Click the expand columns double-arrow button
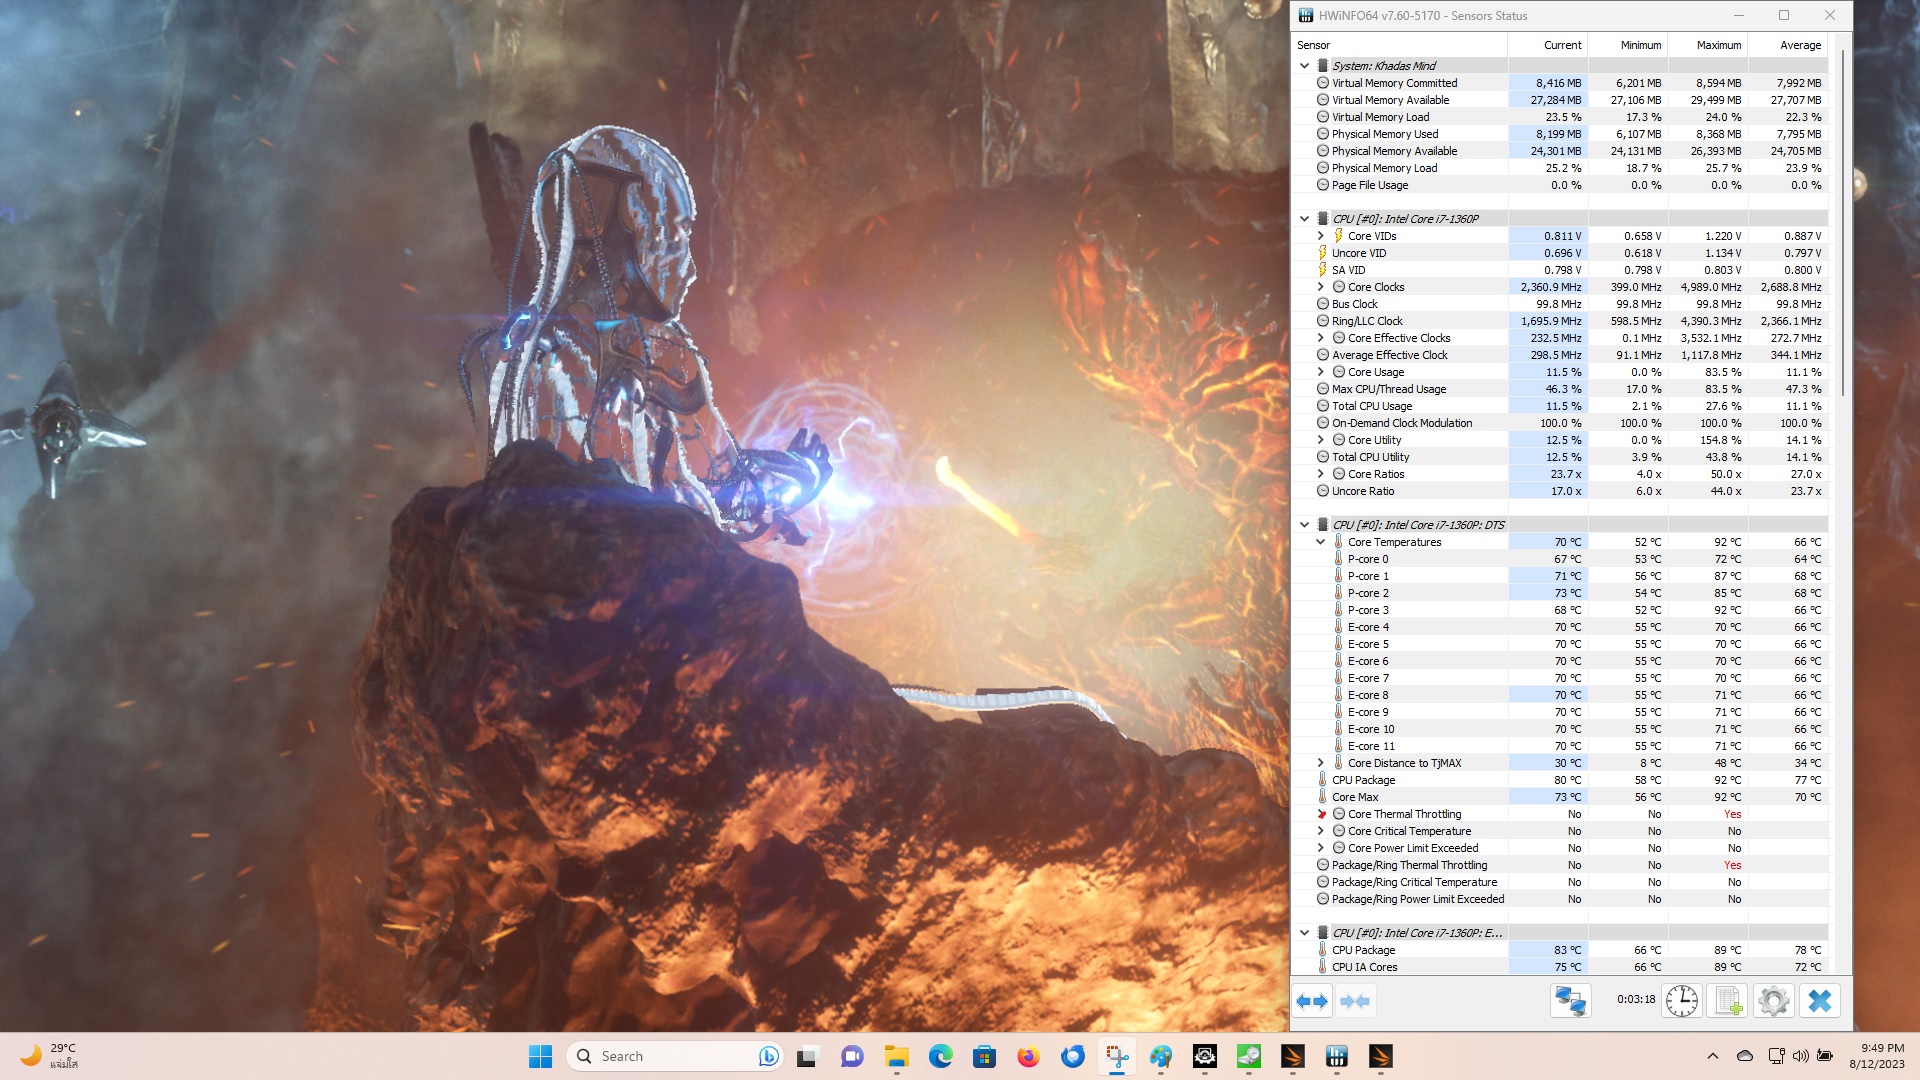 (x=1312, y=1001)
